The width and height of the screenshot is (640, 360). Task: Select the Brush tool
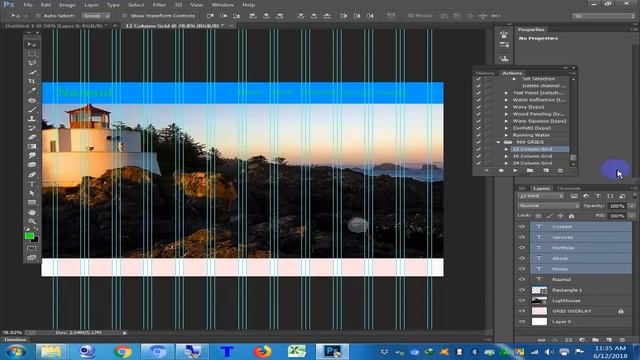click(x=32, y=109)
